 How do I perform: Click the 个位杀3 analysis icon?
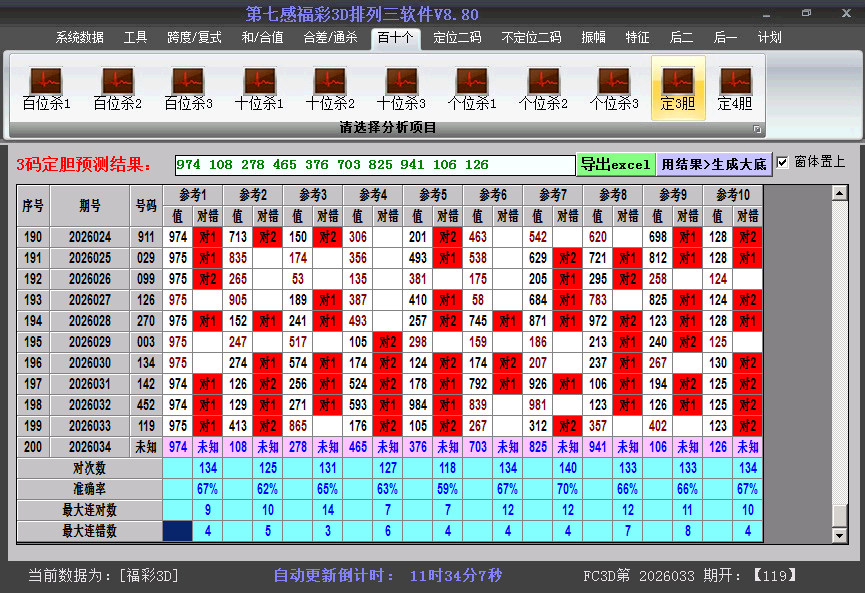pyautogui.click(x=614, y=88)
